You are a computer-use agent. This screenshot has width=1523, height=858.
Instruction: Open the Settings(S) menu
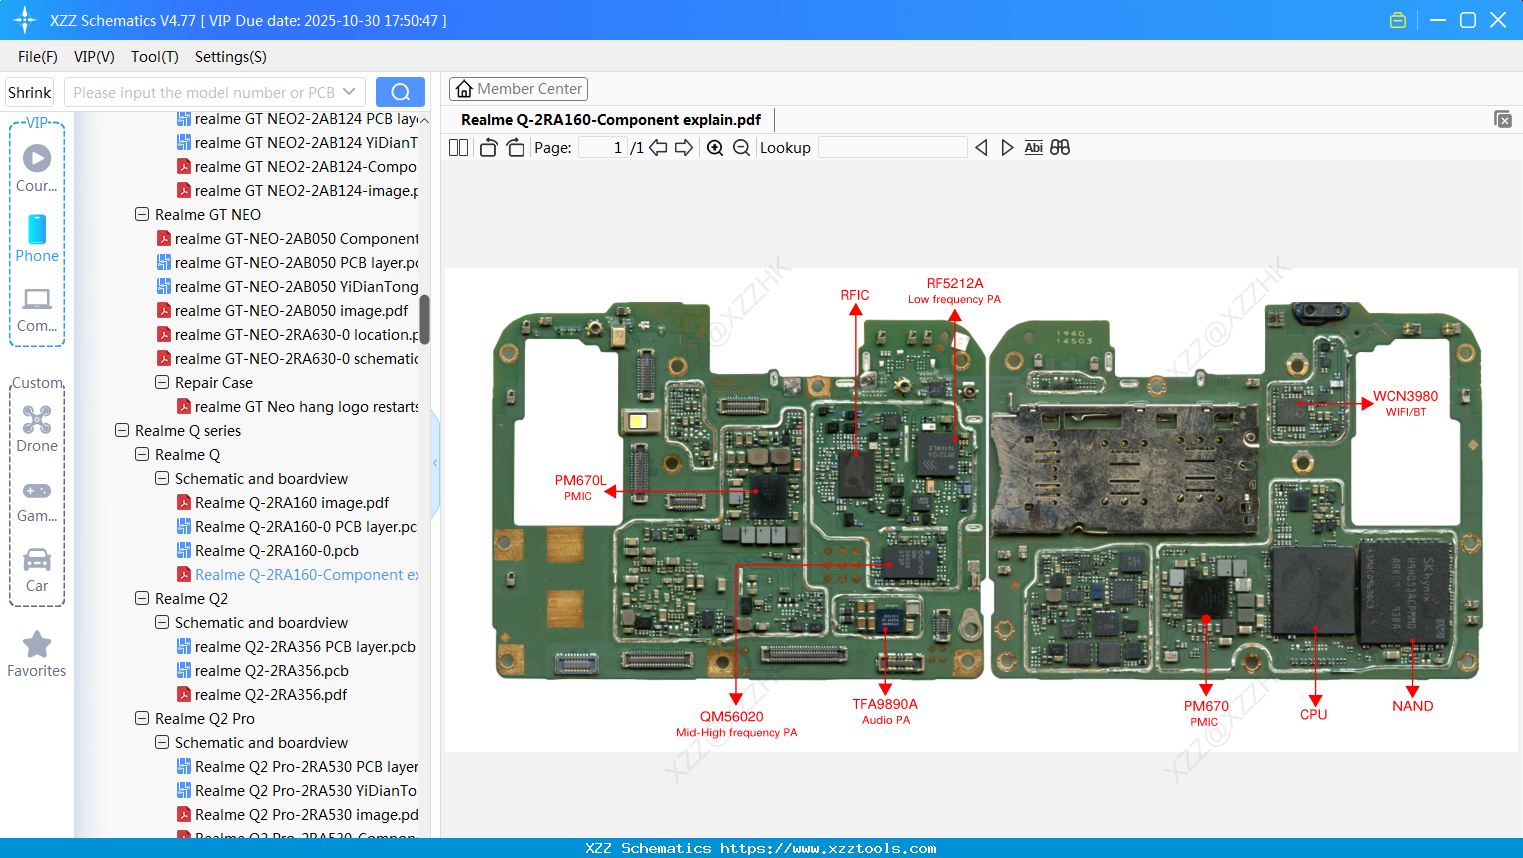tap(231, 57)
